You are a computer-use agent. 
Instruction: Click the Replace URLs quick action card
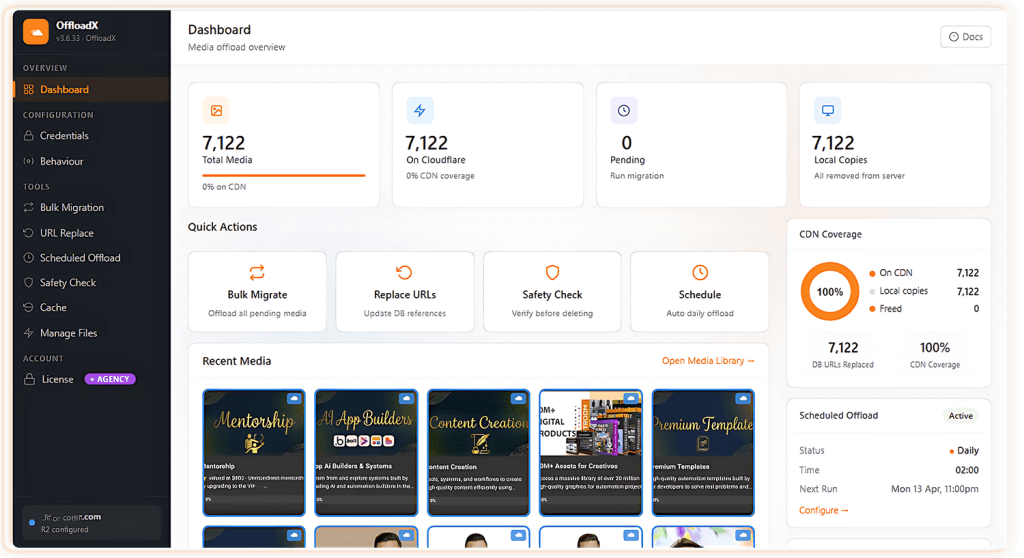(x=405, y=292)
